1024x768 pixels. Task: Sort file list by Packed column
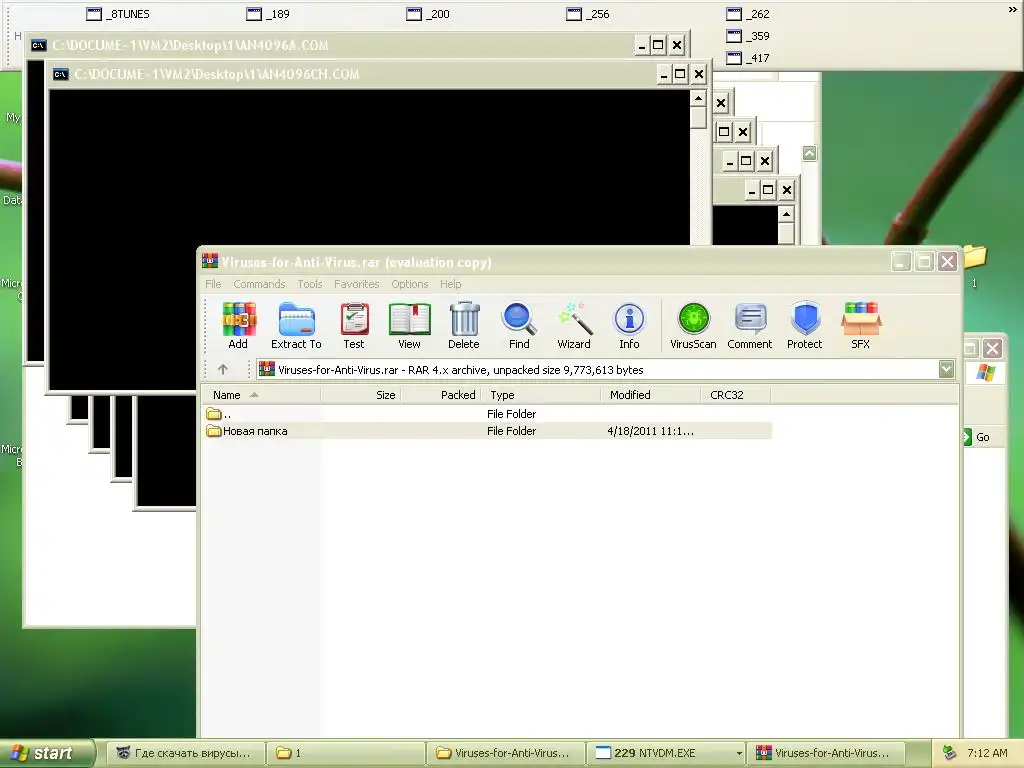(x=441, y=395)
